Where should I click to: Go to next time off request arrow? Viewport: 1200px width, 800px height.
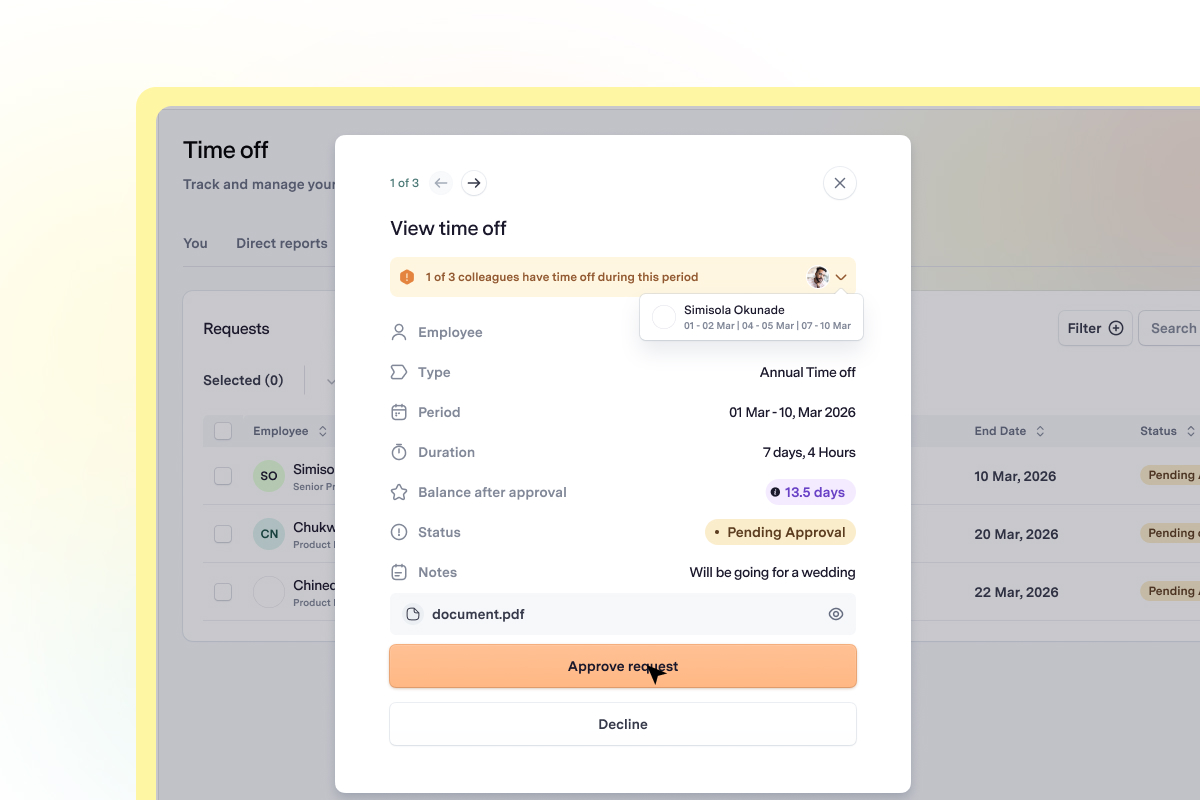point(474,183)
